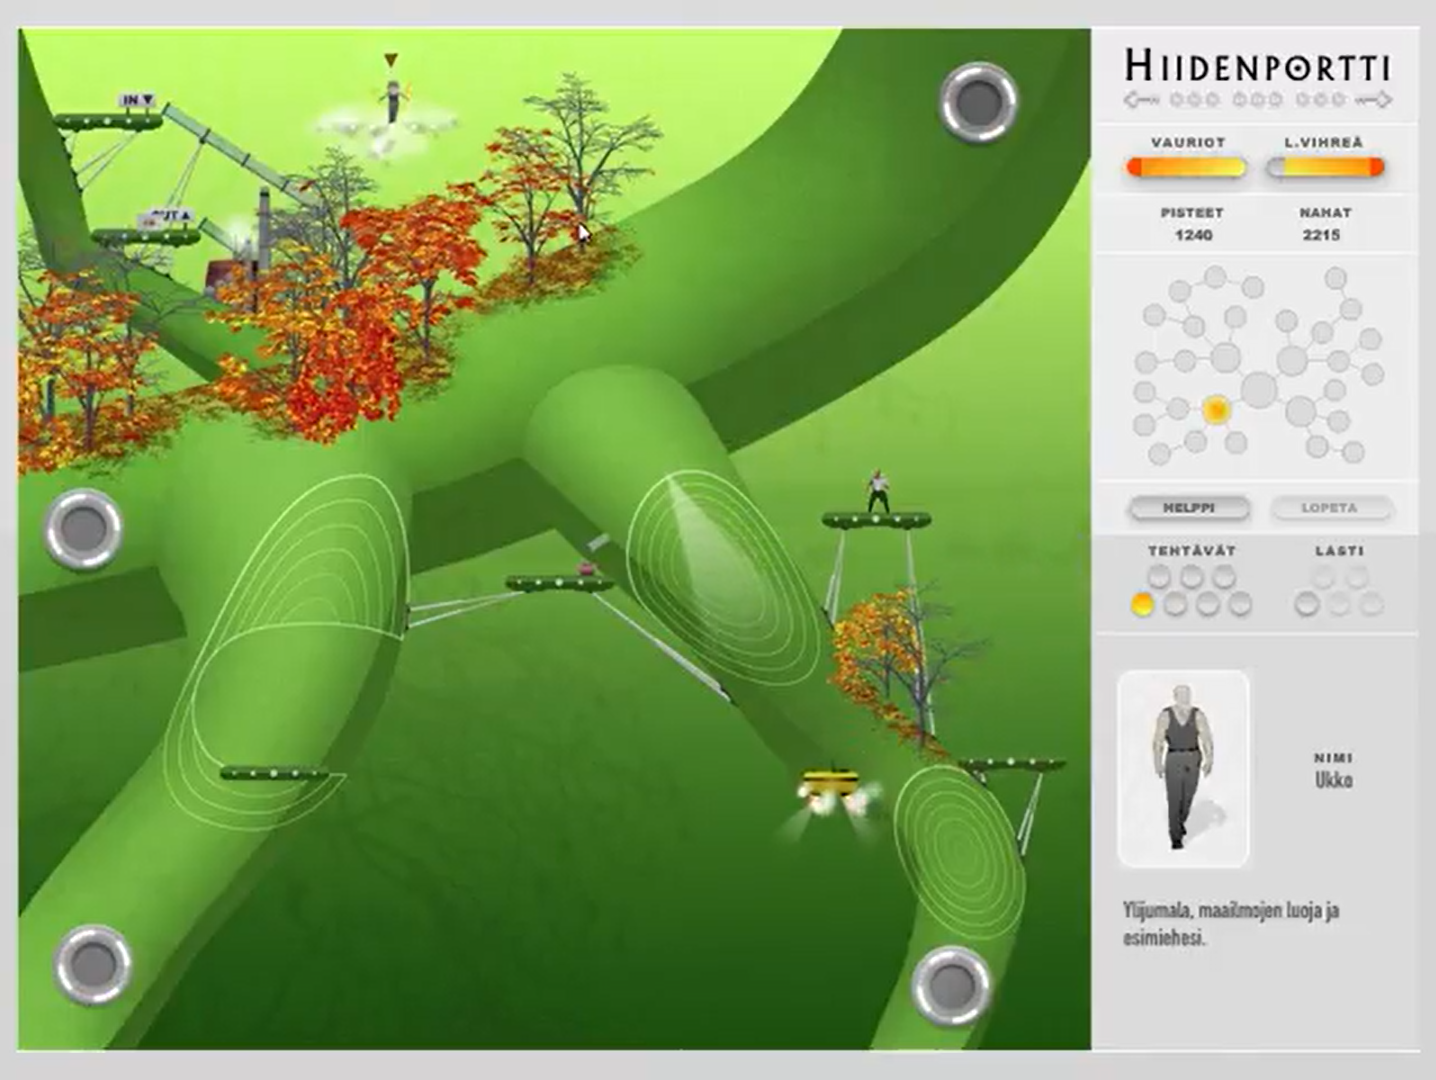Click the Hiidenportti title
The height and width of the screenshot is (1080, 1436).
point(1258,66)
